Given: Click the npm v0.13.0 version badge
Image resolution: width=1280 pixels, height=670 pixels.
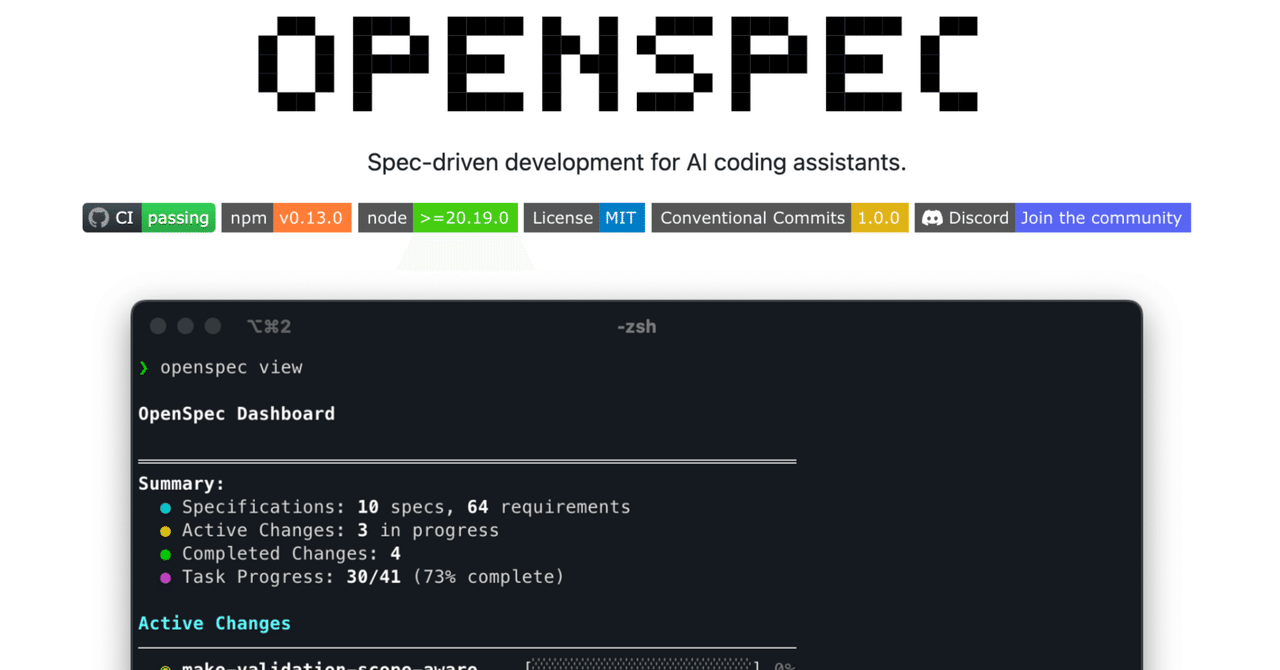Looking at the screenshot, I should pyautogui.click(x=286, y=217).
